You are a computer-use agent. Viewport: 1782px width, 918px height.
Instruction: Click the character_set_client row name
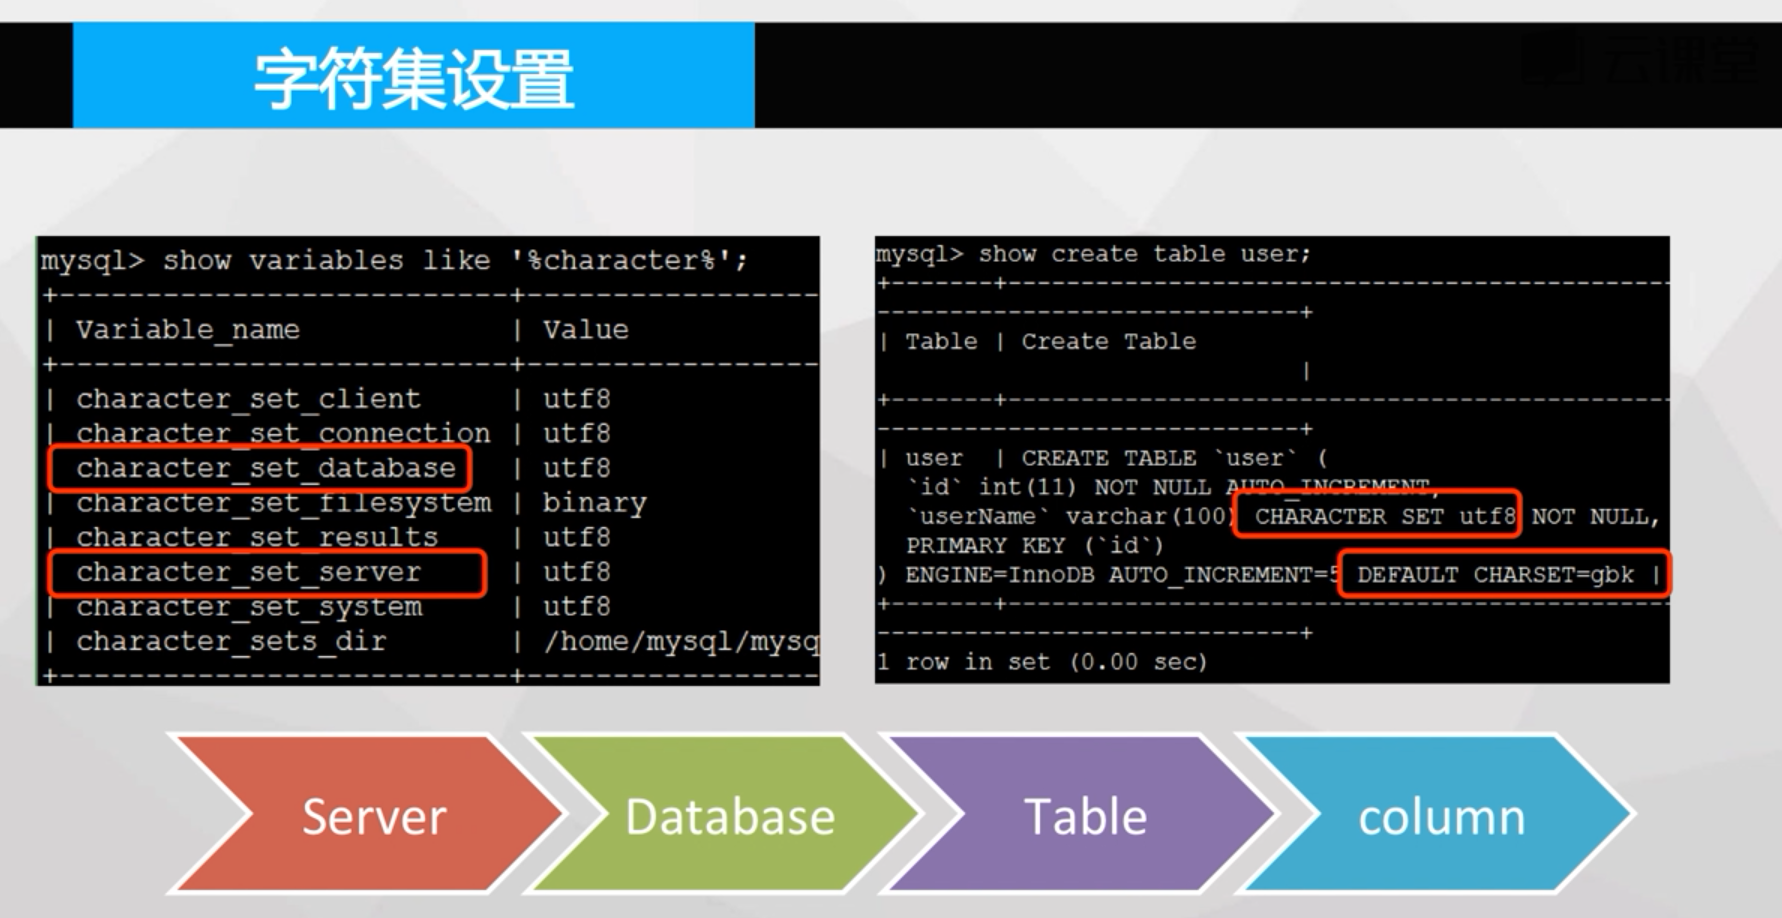[249, 399]
